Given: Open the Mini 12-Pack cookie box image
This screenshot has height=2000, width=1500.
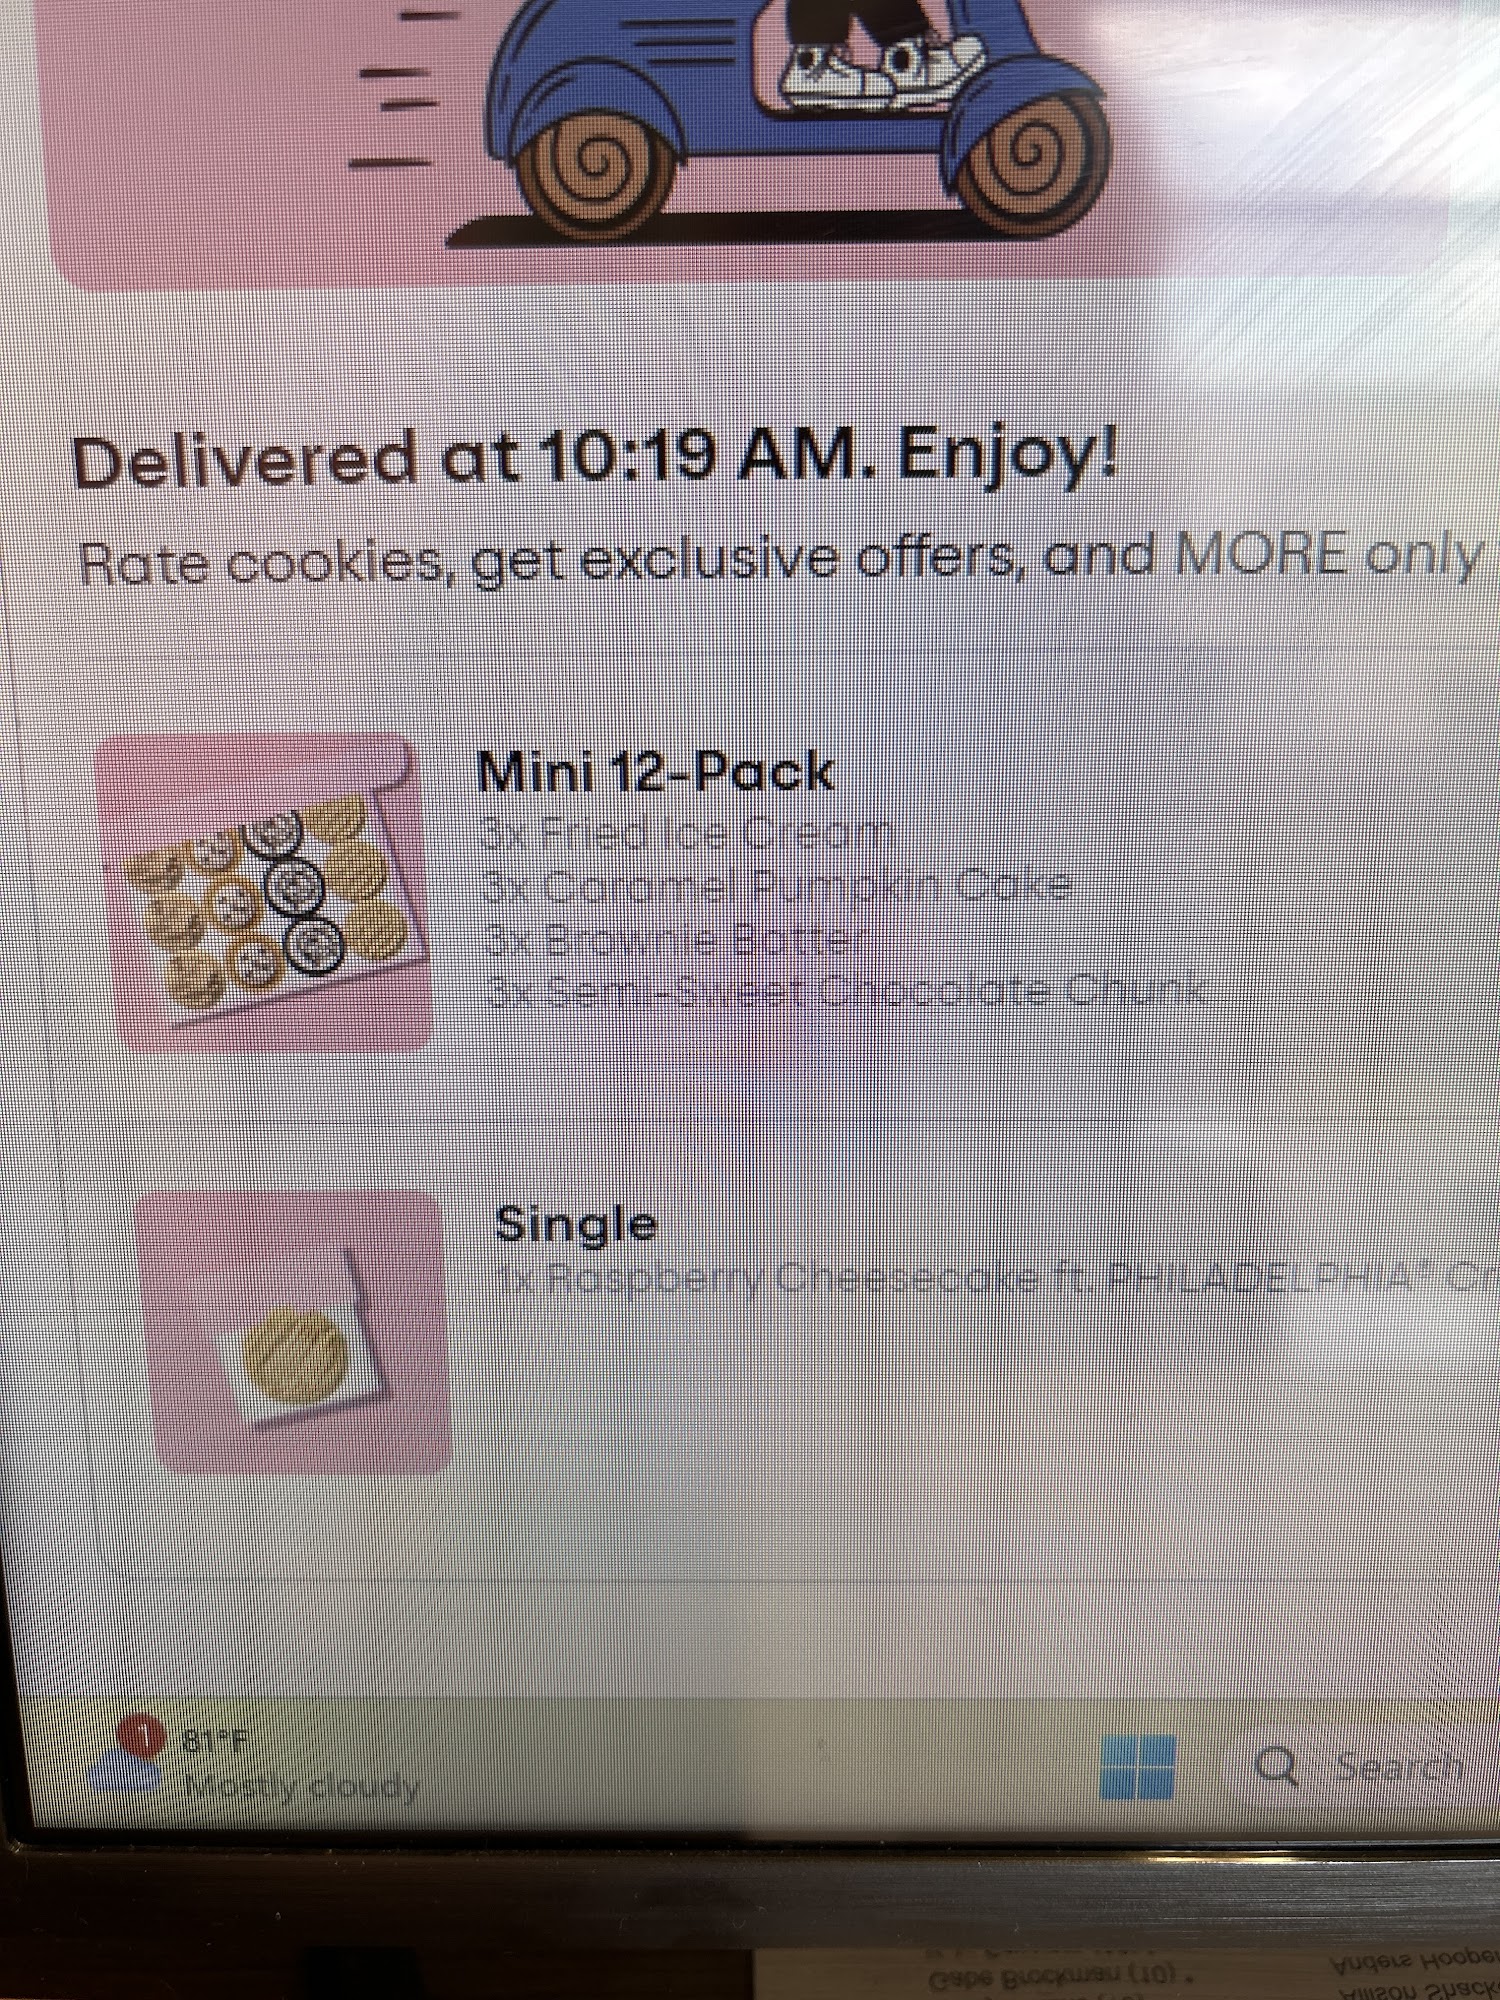Looking at the screenshot, I should coord(264,893).
